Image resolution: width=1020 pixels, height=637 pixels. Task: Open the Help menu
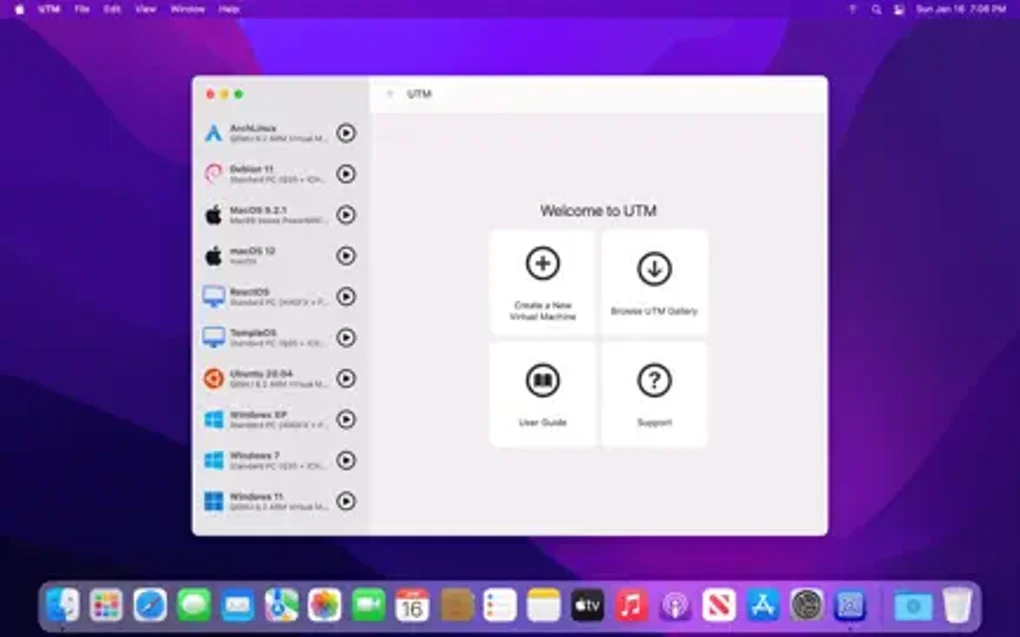click(229, 9)
